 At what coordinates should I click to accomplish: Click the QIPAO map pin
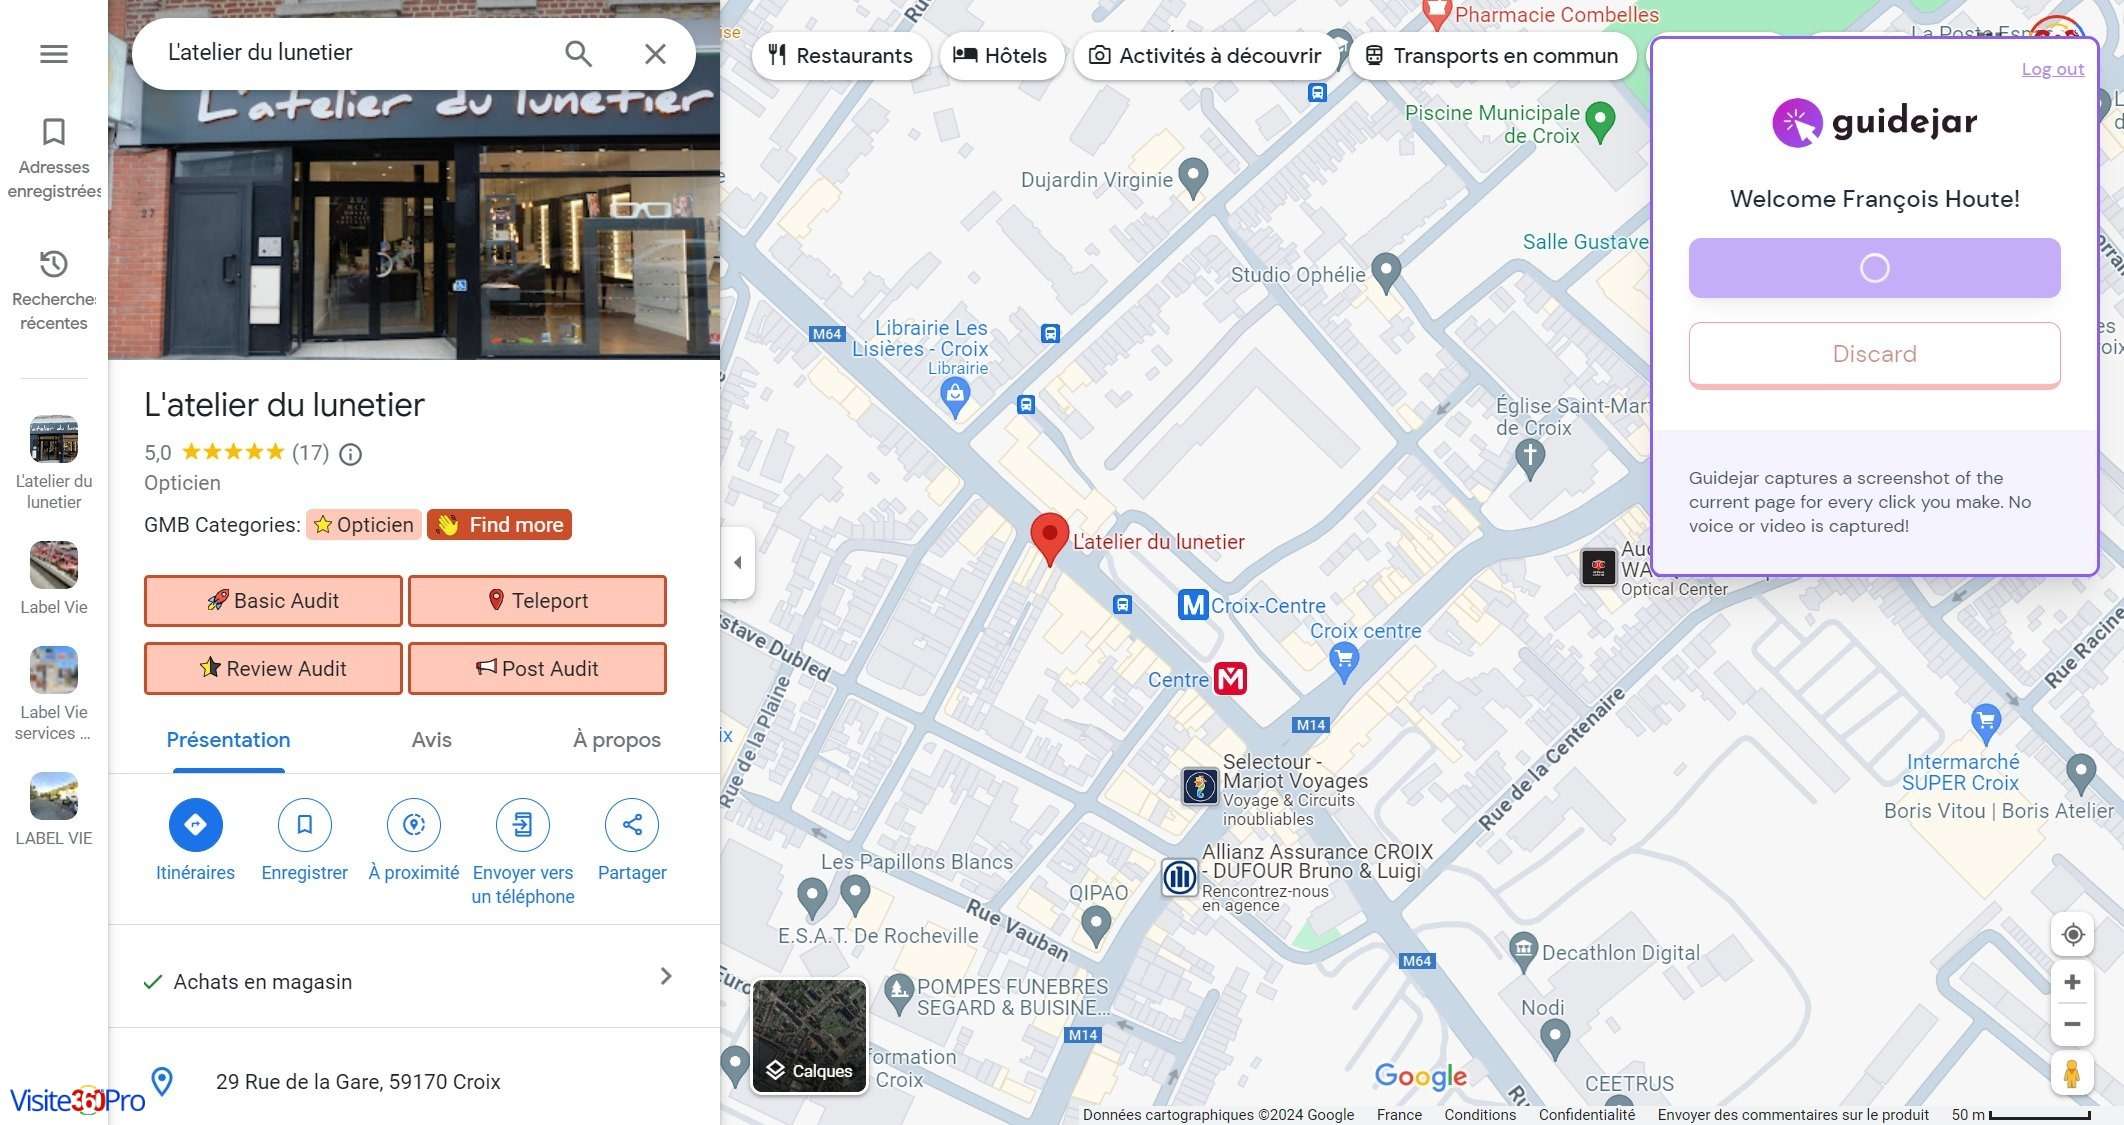pyautogui.click(x=1096, y=926)
